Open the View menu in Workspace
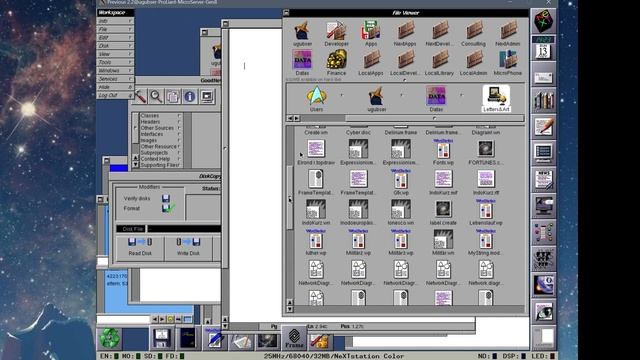This screenshot has width=640, height=360. pos(115,54)
